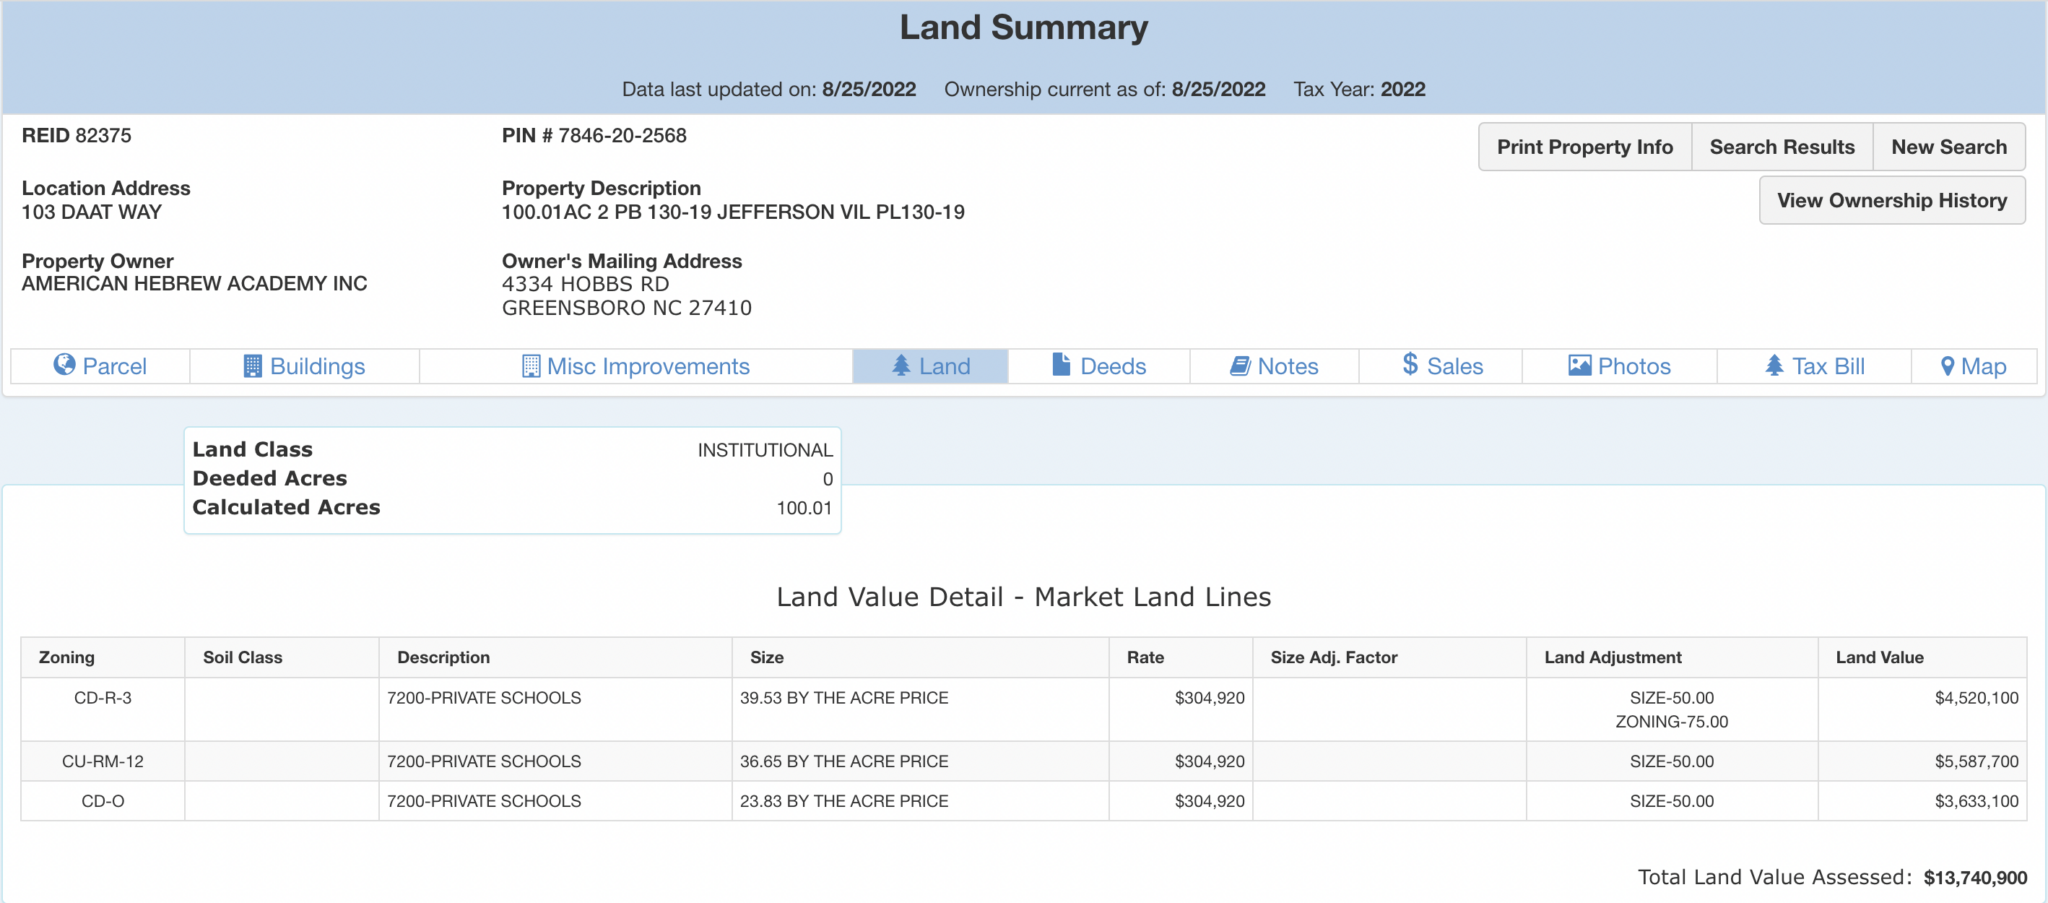
Task: Click the map pin icon beside Map
Action: (x=1947, y=367)
